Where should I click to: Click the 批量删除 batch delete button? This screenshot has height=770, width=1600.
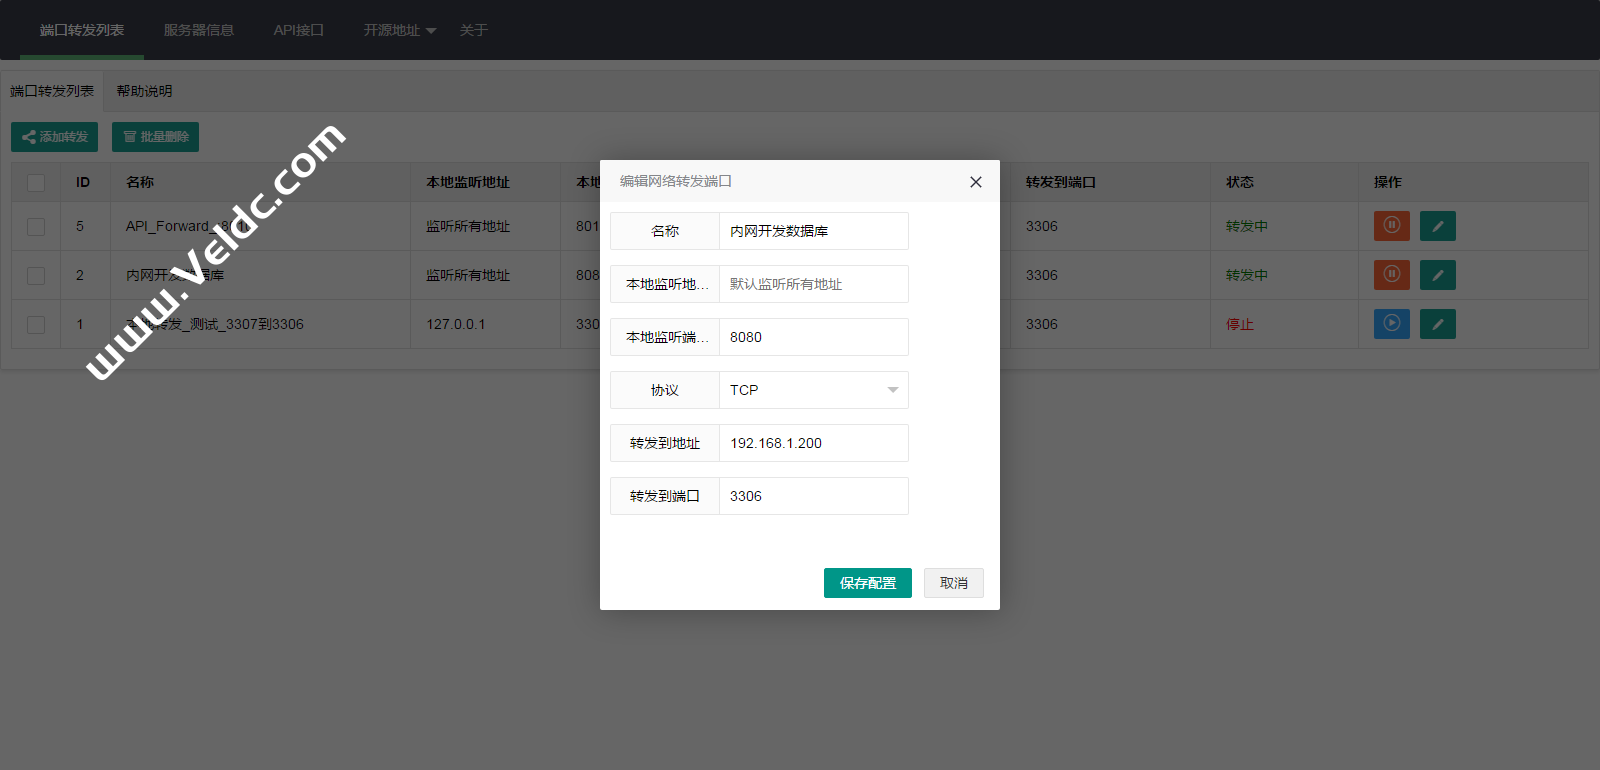point(155,137)
